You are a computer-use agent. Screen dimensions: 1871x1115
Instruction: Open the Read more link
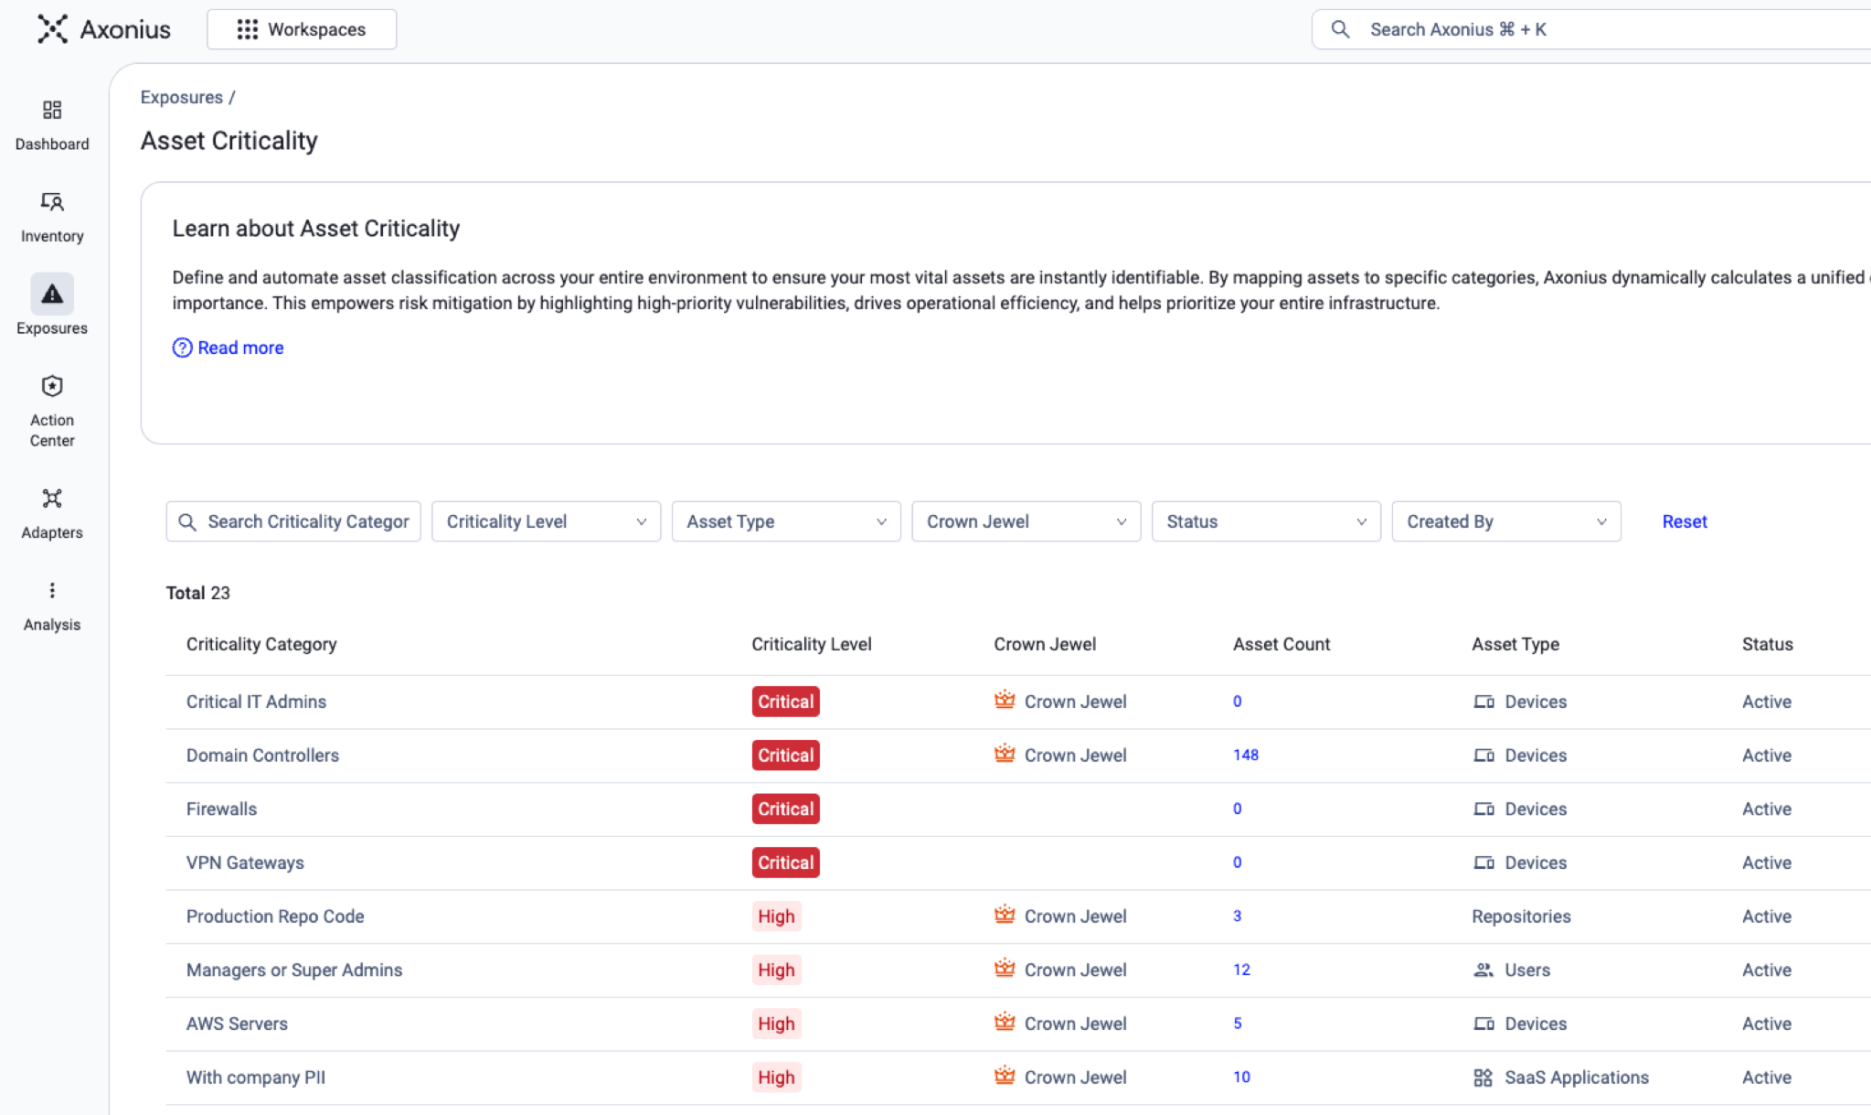tap(240, 347)
